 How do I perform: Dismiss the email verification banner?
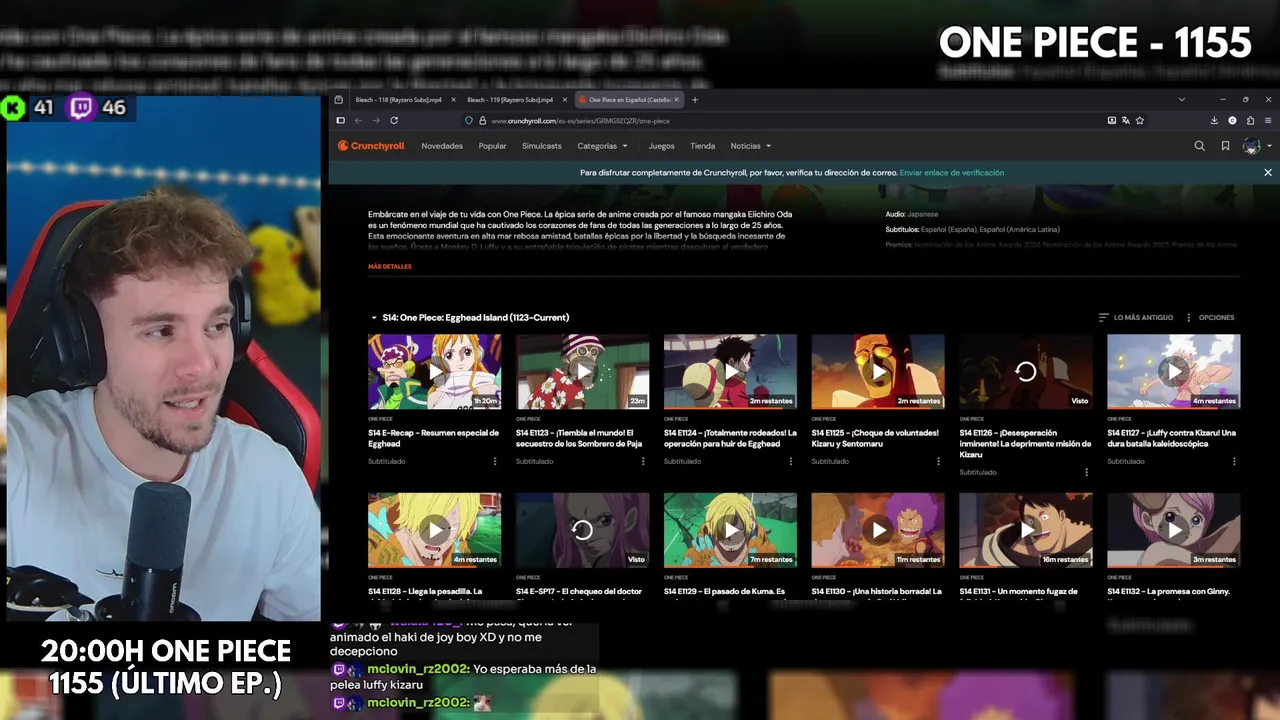(1268, 172)
